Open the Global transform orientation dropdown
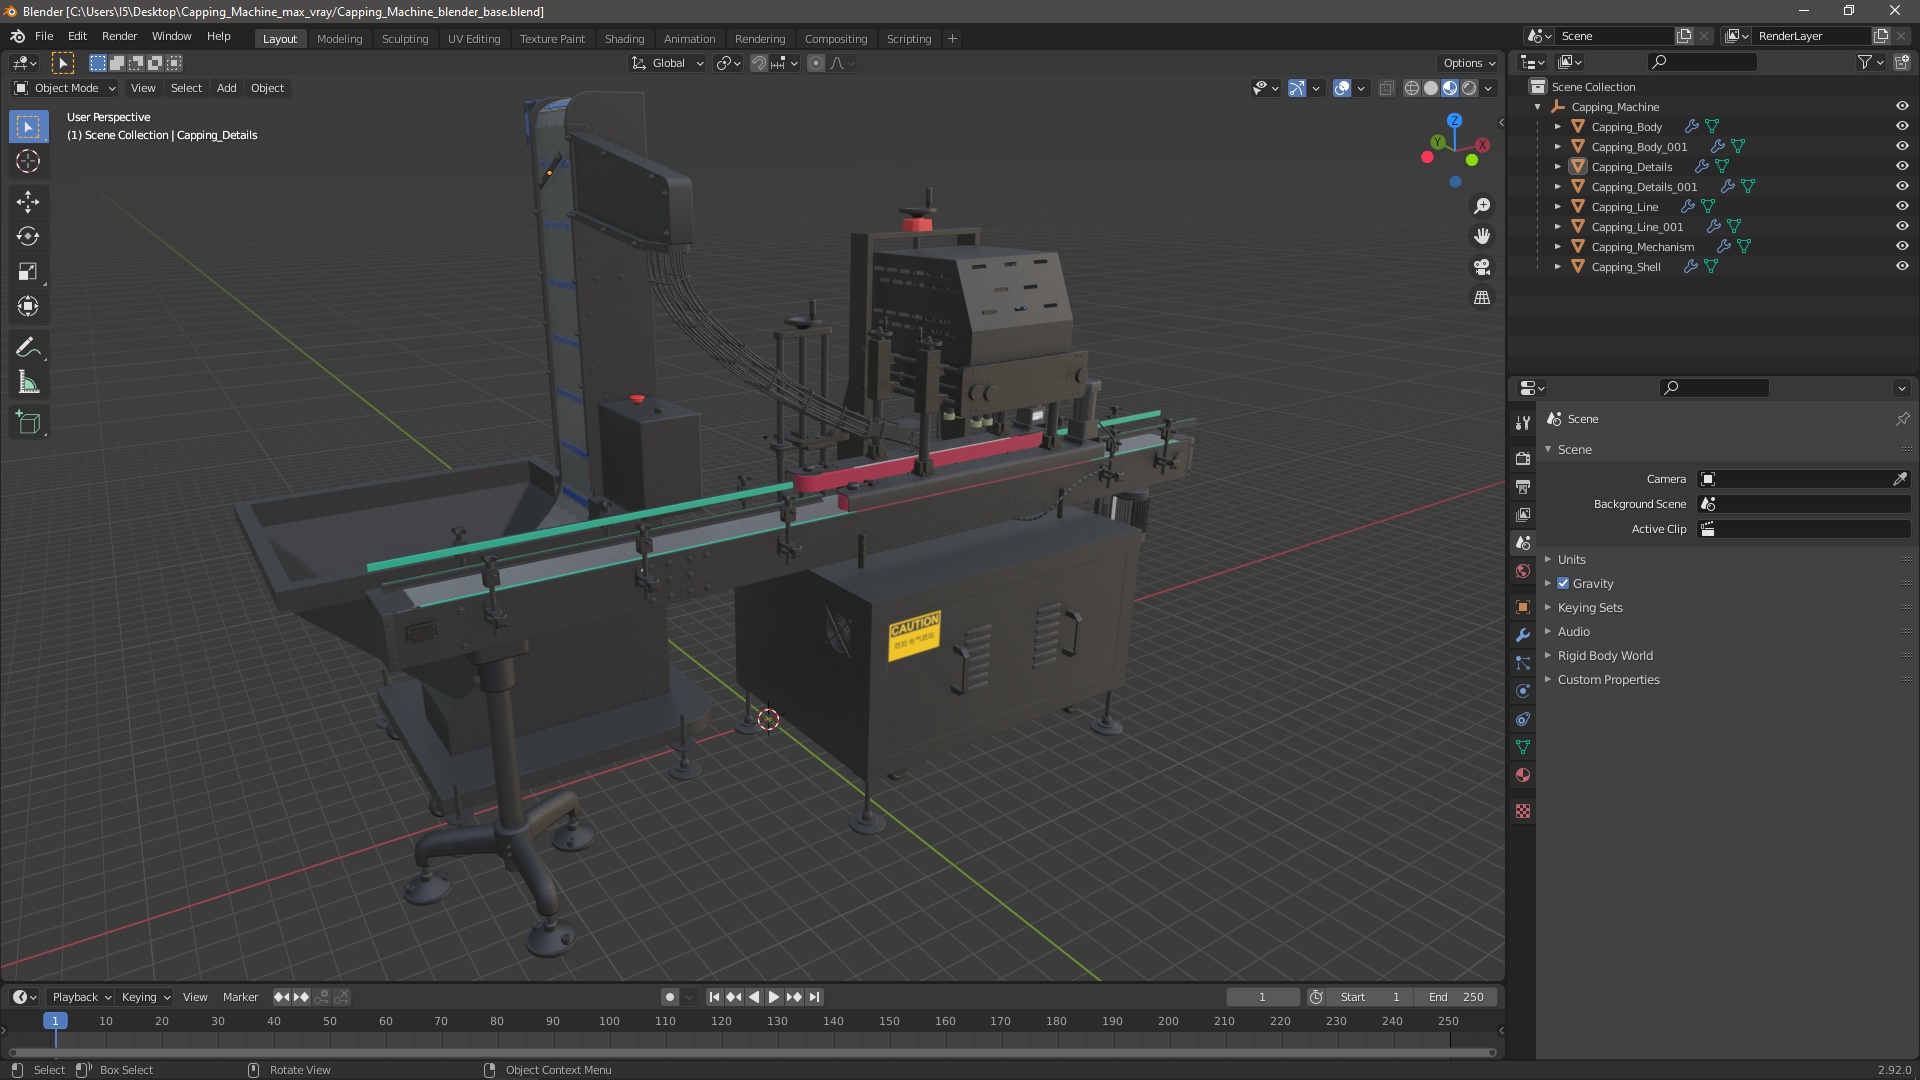Image resolution: width=1920 pixels, height=1080 pixels. pyautogui.click(x=668, y=63)
